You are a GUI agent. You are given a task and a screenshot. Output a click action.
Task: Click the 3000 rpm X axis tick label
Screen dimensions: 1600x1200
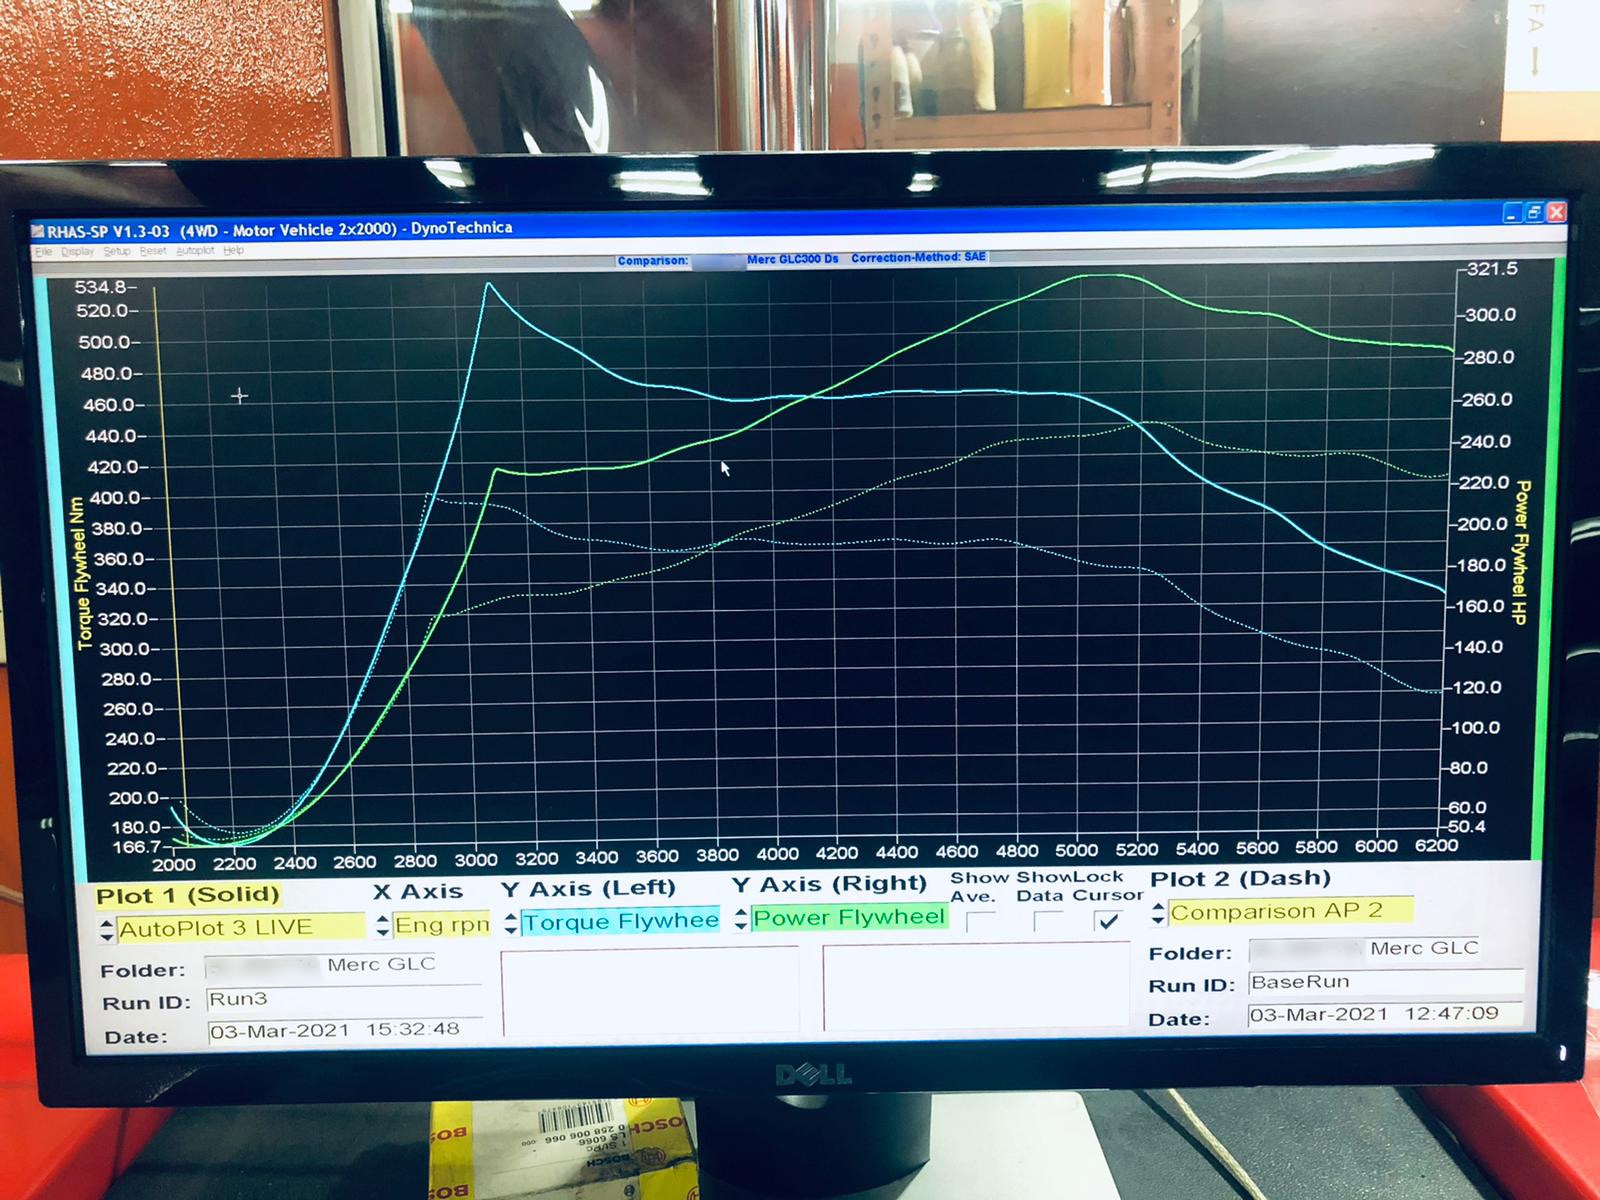pyautogui.click(x=476, y=859)
